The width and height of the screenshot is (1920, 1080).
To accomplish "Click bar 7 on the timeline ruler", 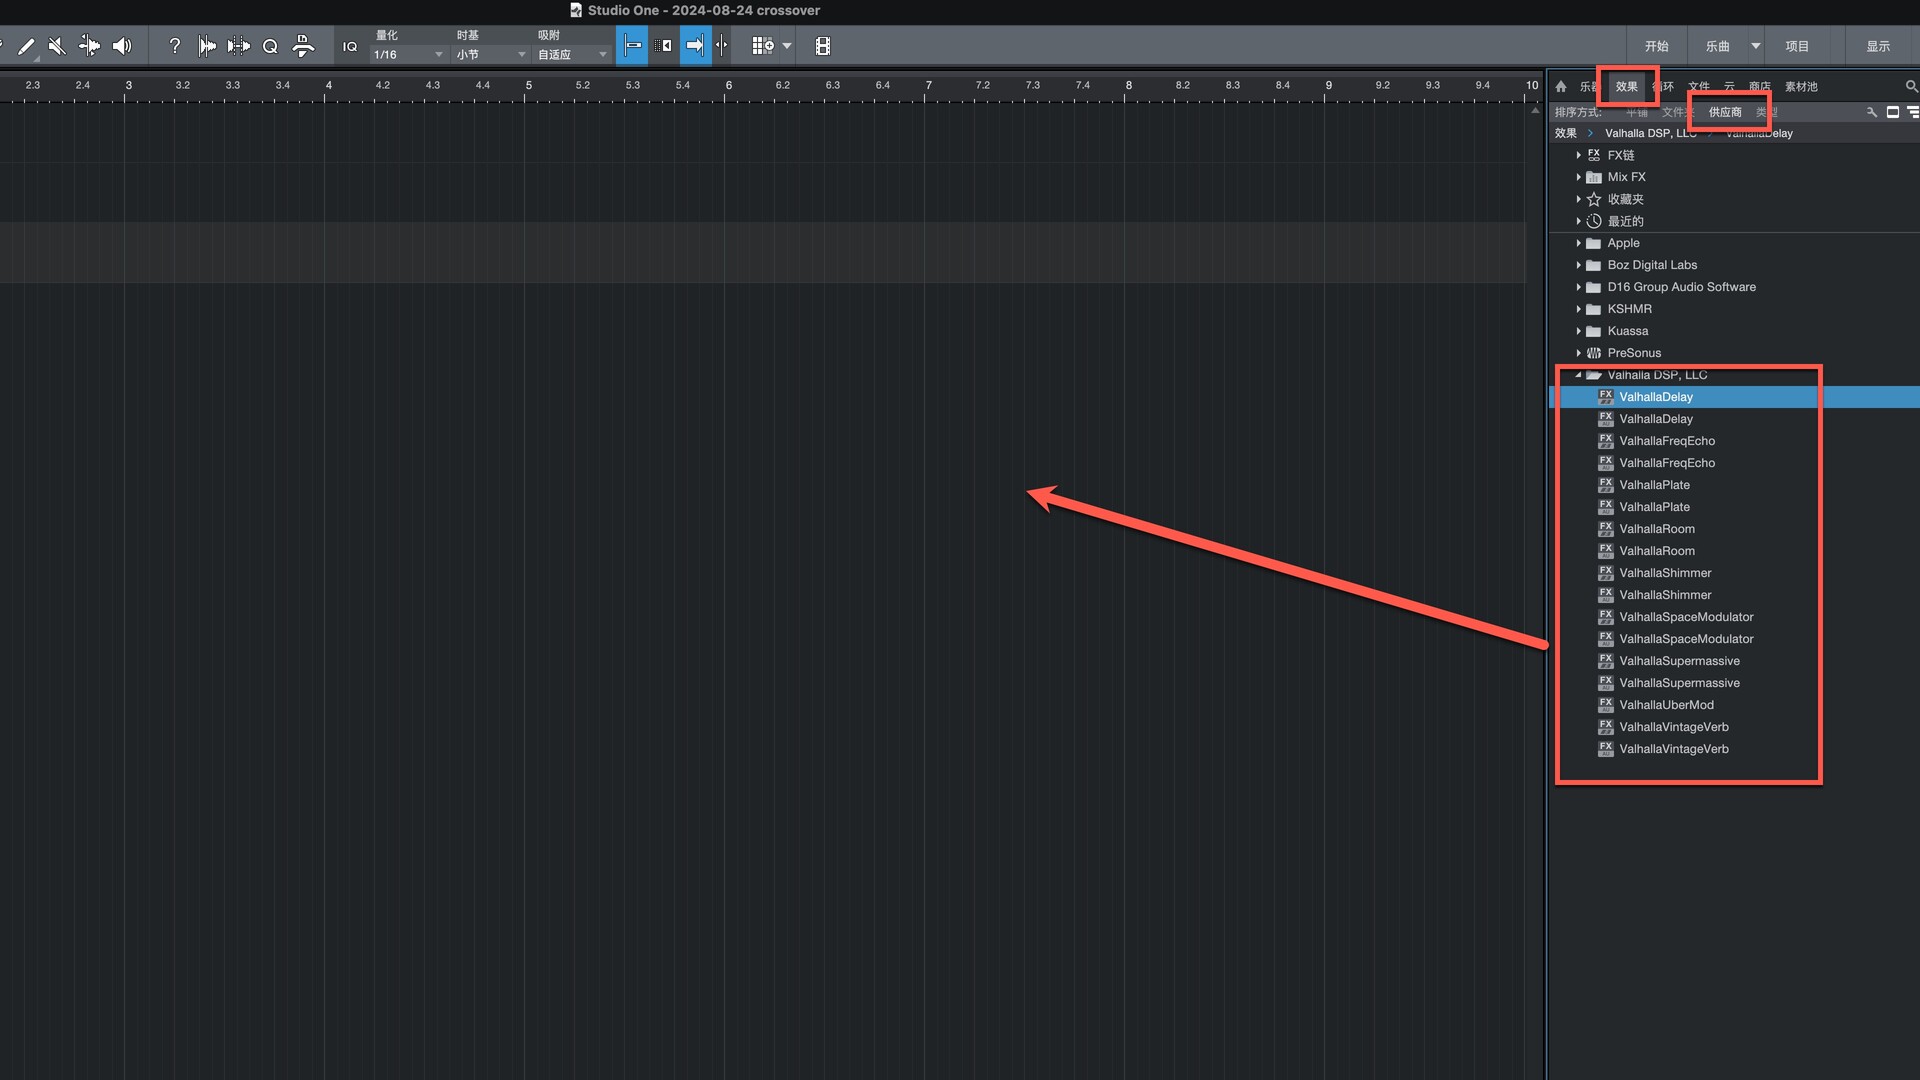I will tap(928, 86).
